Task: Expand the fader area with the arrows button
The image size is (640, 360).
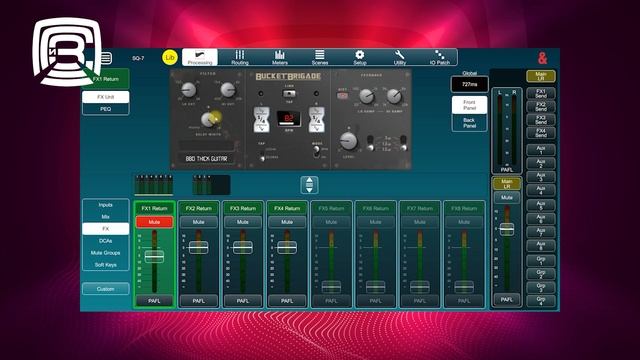Action: point(309,185)
